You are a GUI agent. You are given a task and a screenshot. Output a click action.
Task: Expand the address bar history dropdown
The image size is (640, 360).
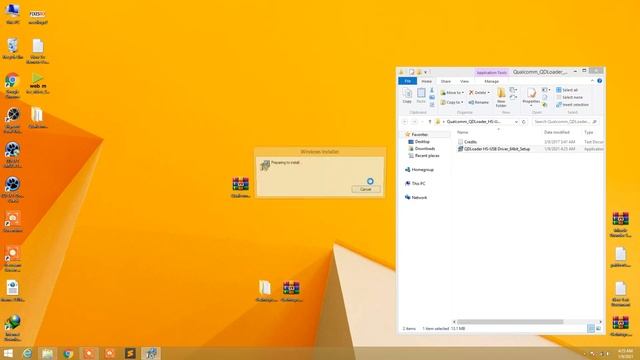click(x=516, y=122)
